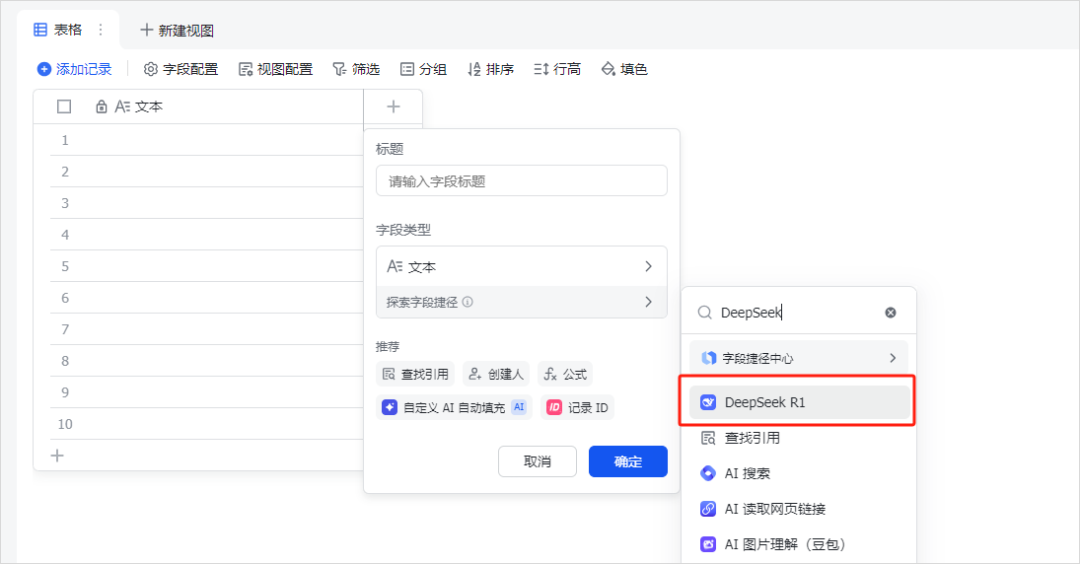This screenshot has width=1080, height=564.
Task: Select DeepSeek R1 from results
Action: (798, 402)
